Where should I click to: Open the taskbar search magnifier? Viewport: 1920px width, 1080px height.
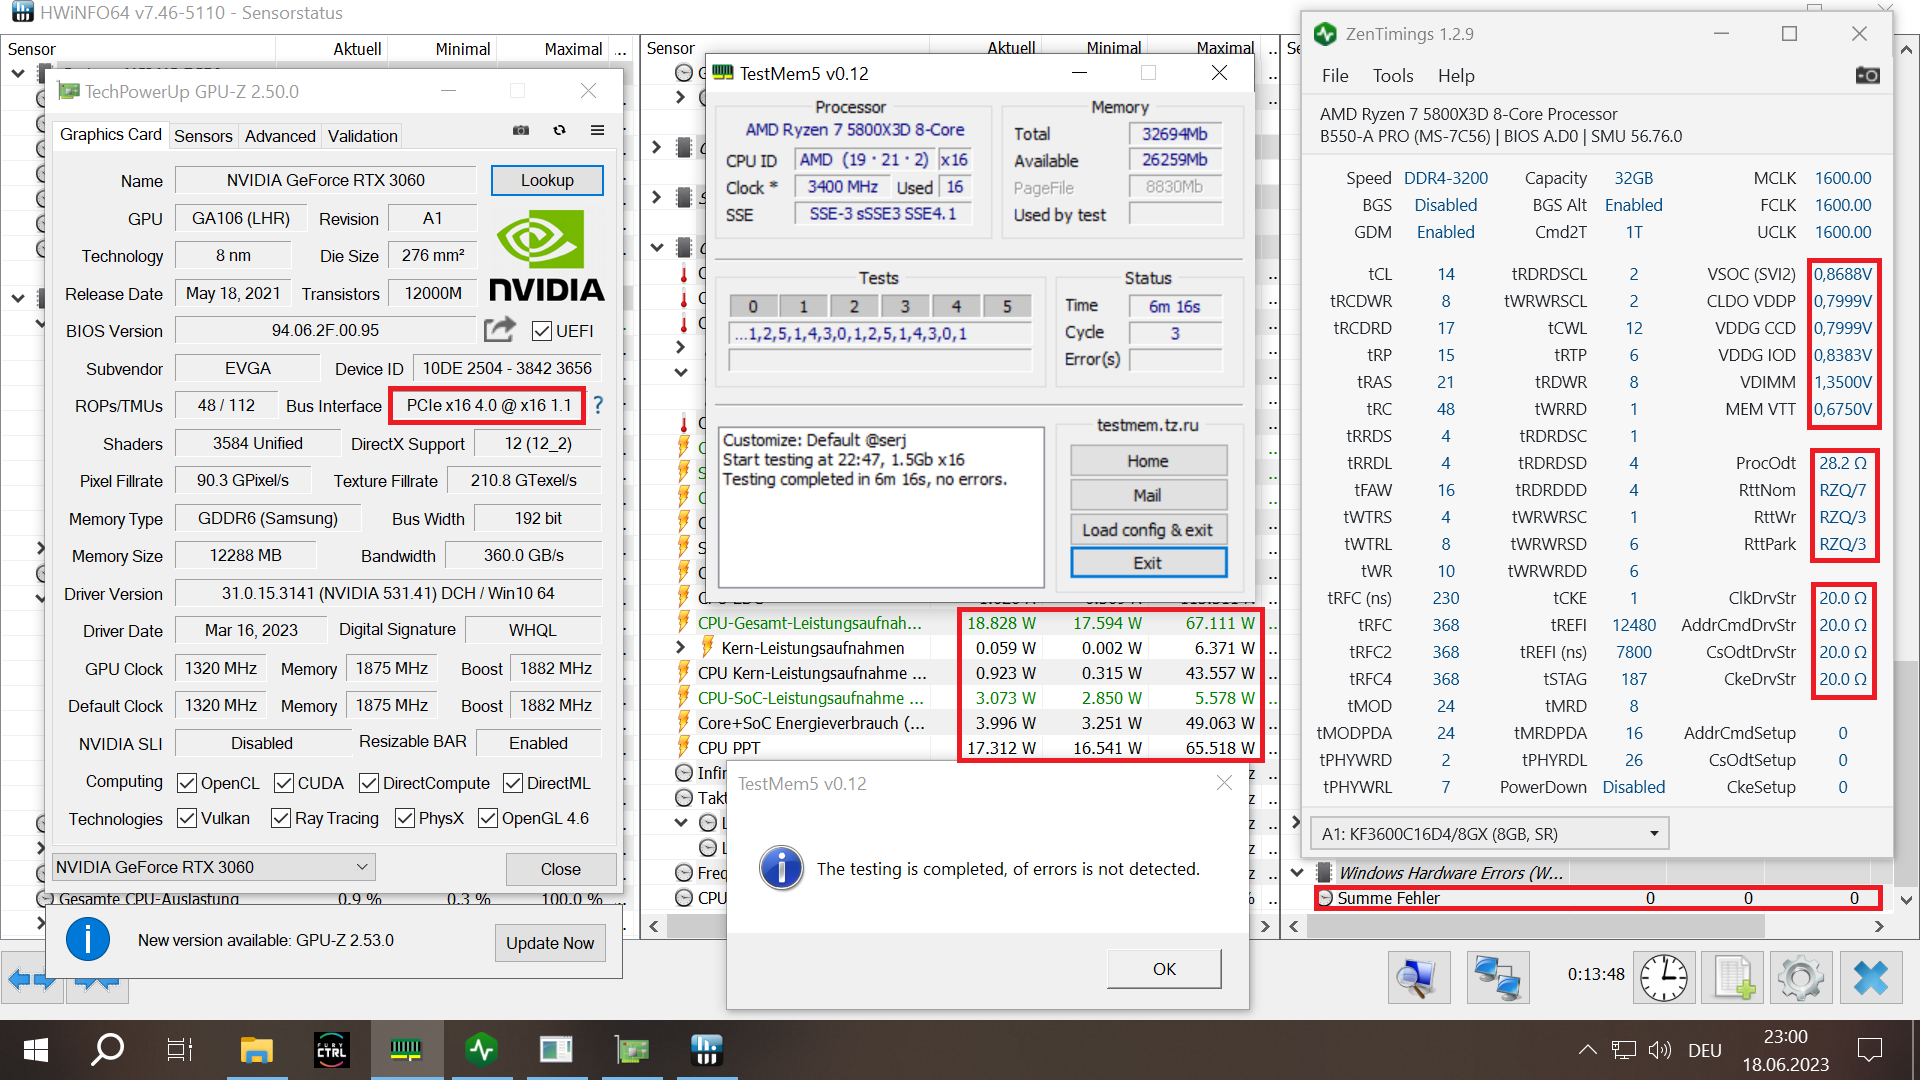point(107,1050)
